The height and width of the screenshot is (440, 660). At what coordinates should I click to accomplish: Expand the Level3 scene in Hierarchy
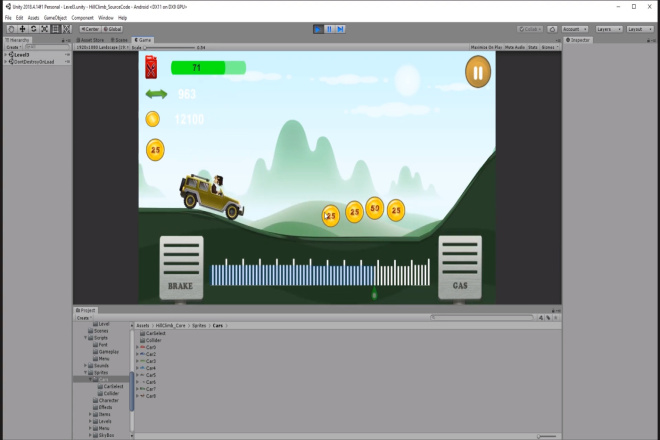point(5,55)
